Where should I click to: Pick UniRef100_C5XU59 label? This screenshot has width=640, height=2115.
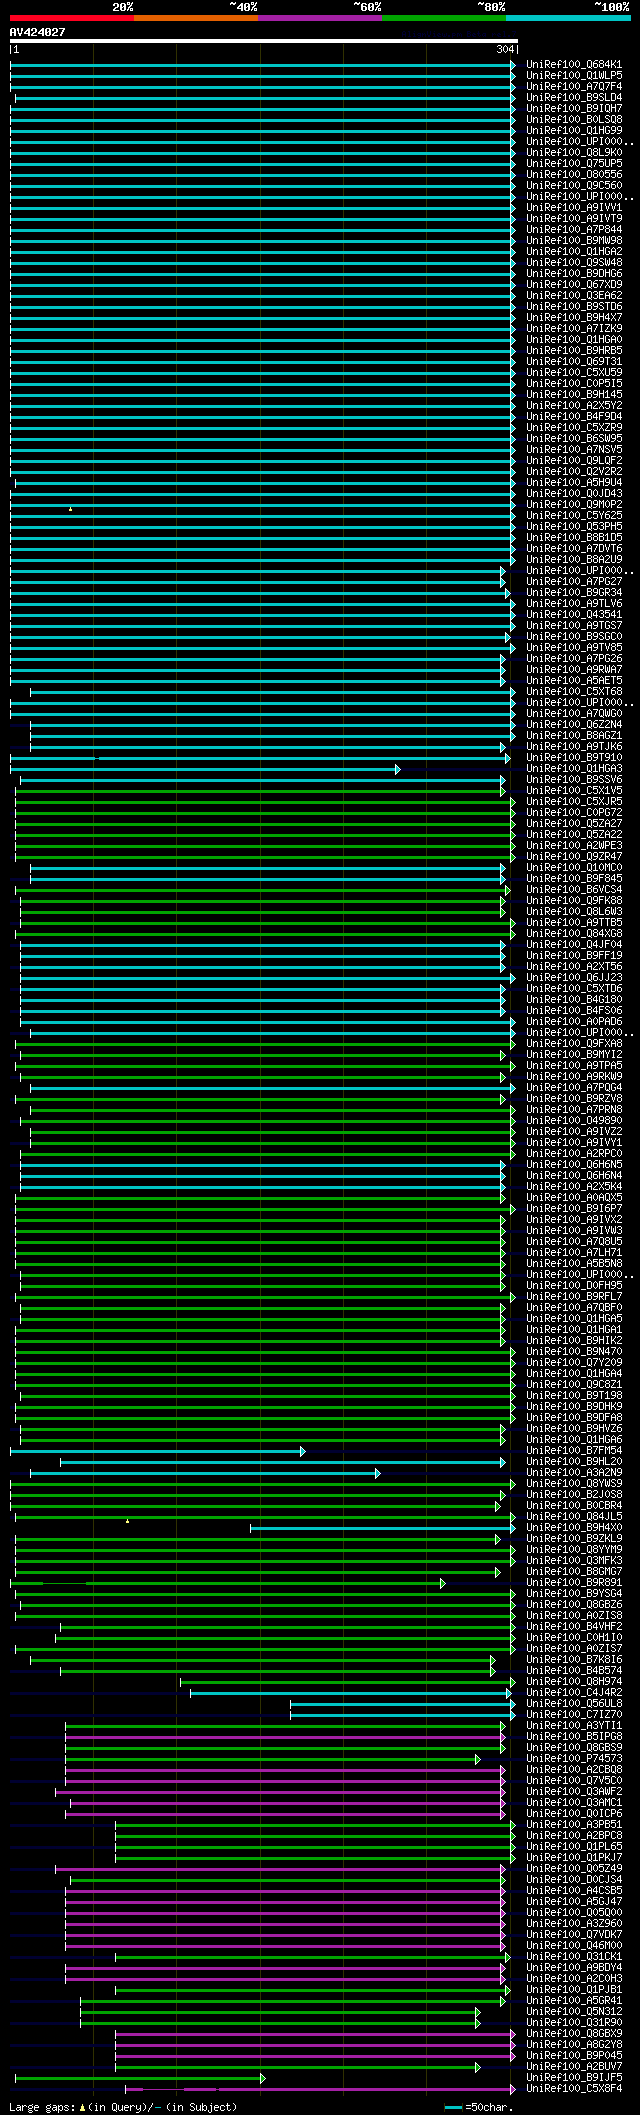coord(574,372)
